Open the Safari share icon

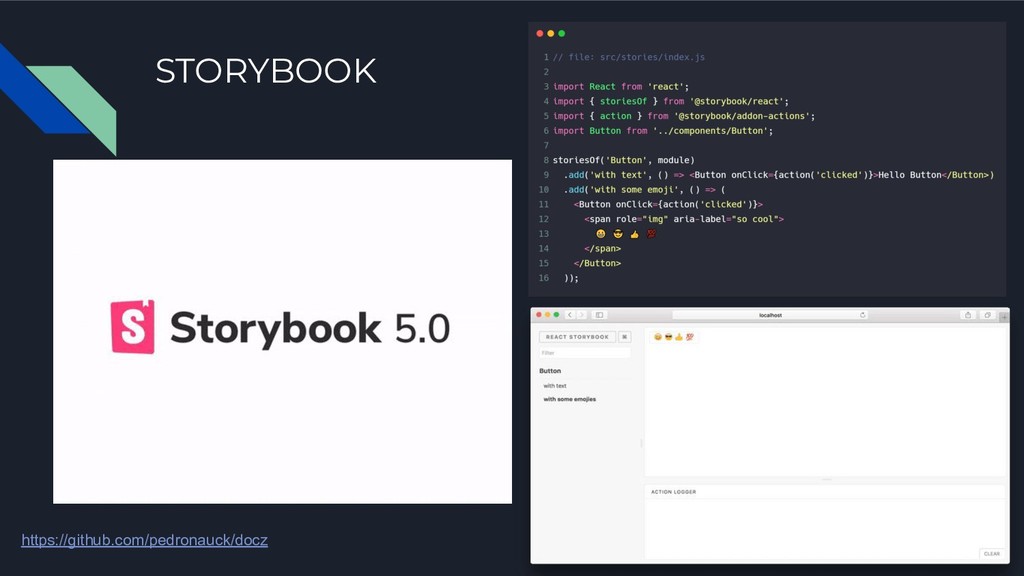968,315
